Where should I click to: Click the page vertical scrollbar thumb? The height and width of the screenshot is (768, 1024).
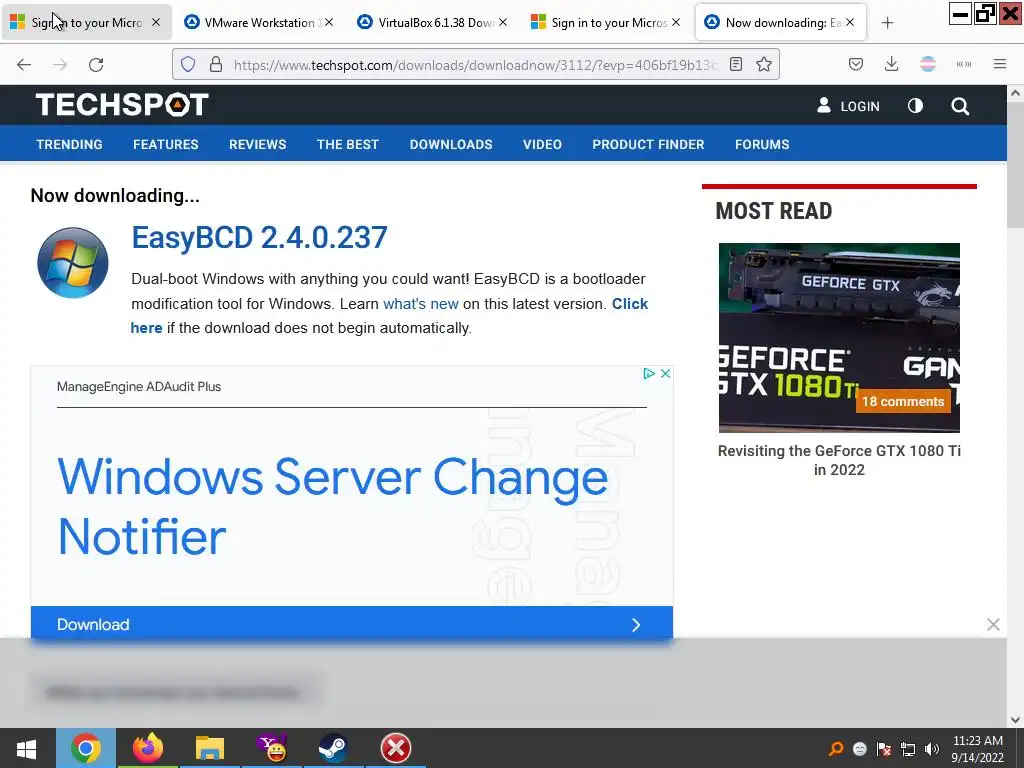pos(1015,166)
